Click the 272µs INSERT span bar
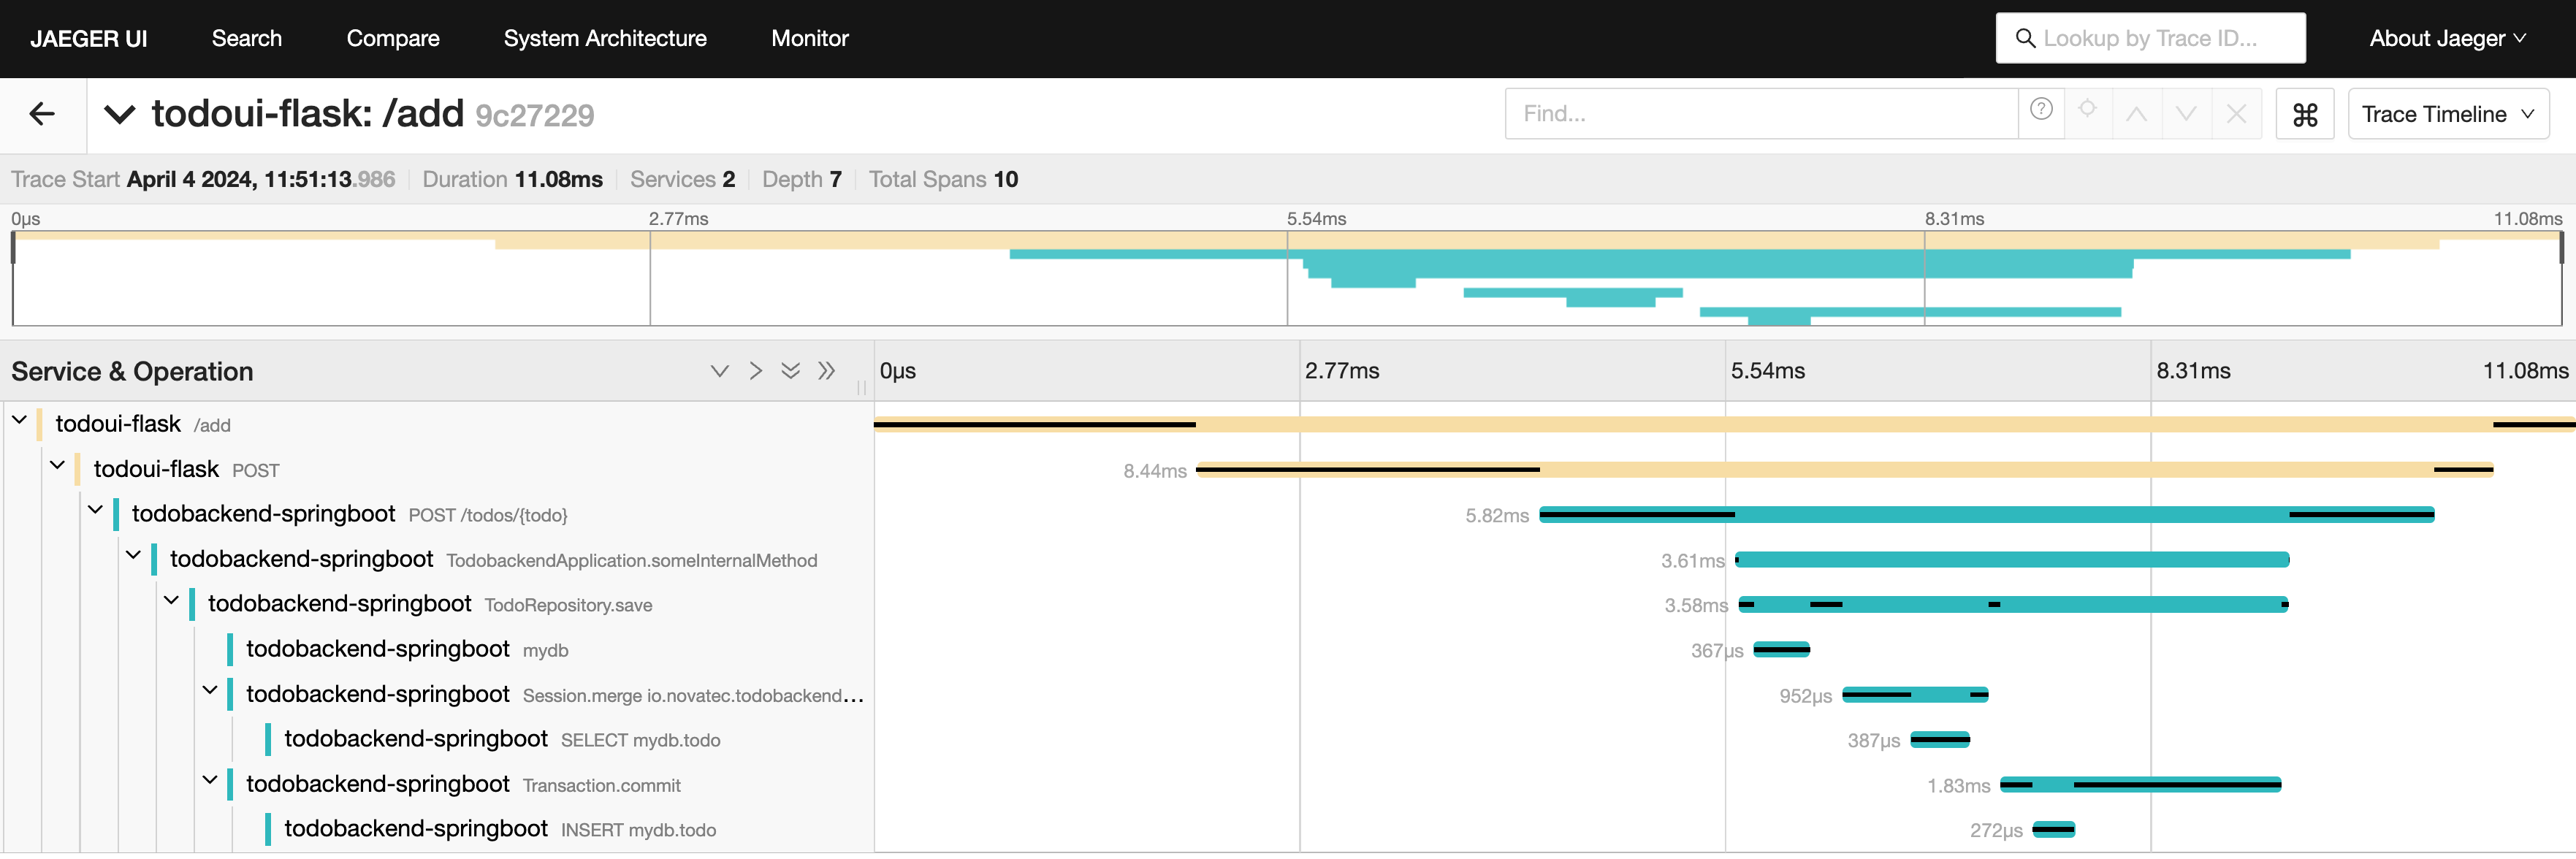The width and height of the screenshot is (2576, 859). pyautogui.click(x=2054, y=830)
